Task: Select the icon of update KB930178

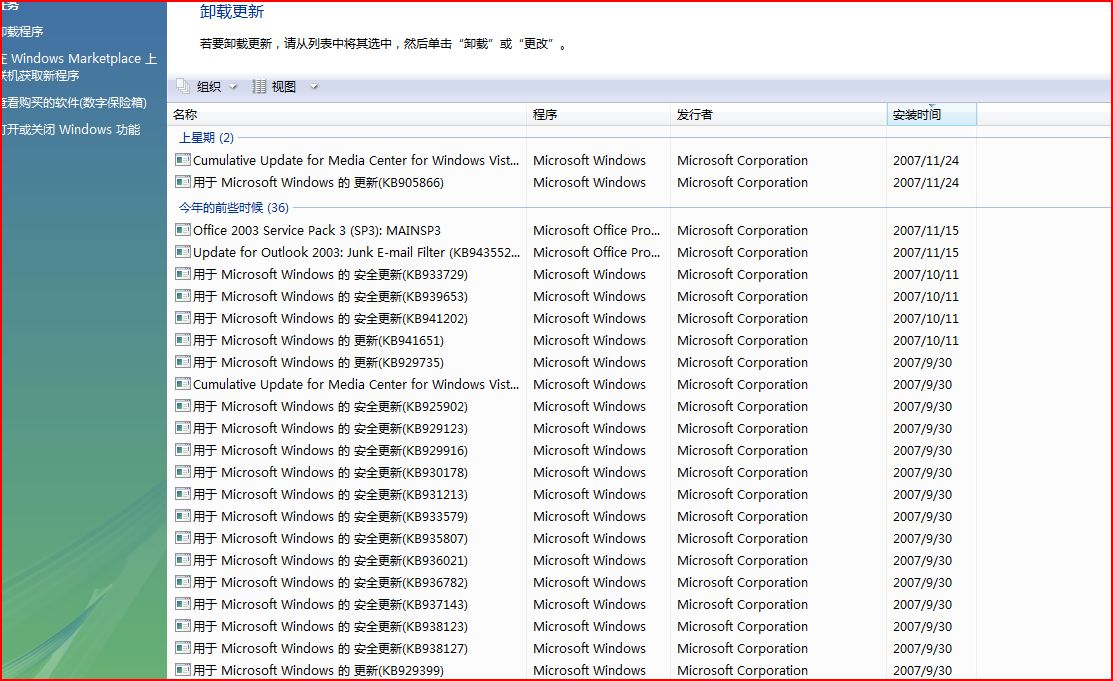Action: pyautogui.click(x=182, y=472)
